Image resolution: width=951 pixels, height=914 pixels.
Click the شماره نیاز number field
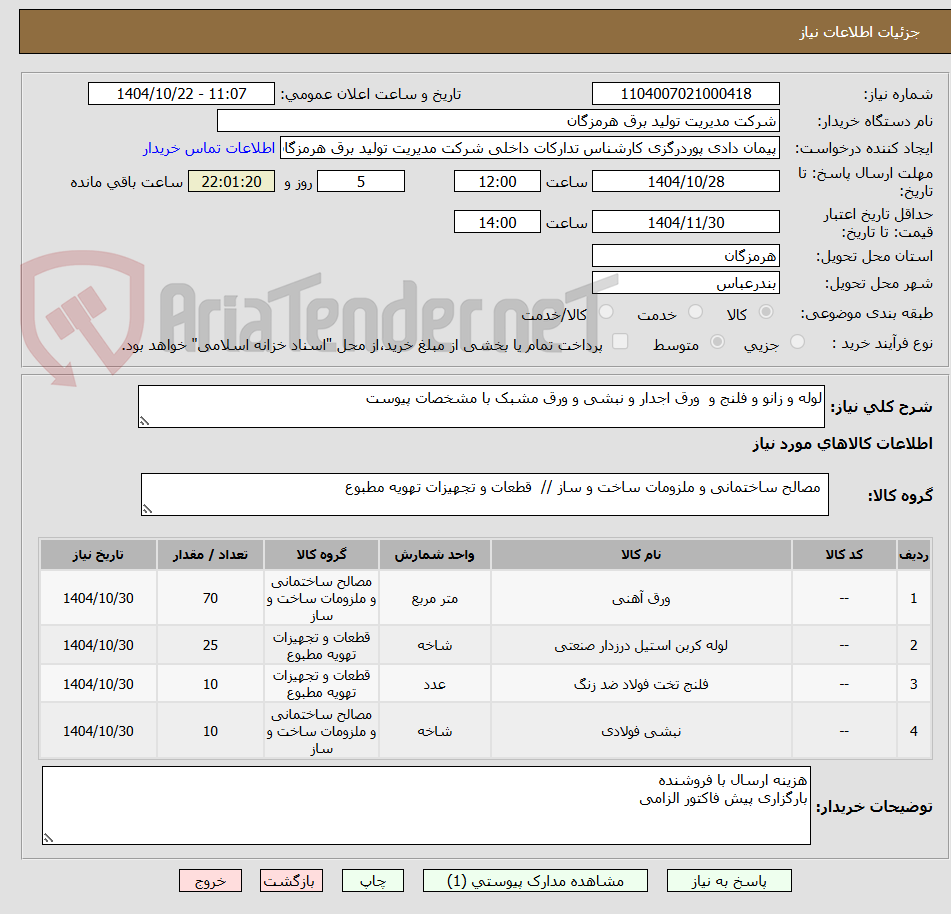[x=685, y=94]
